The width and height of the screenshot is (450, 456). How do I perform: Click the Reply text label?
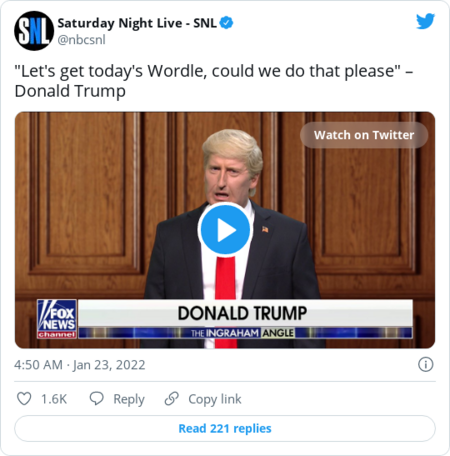(129, 399)
